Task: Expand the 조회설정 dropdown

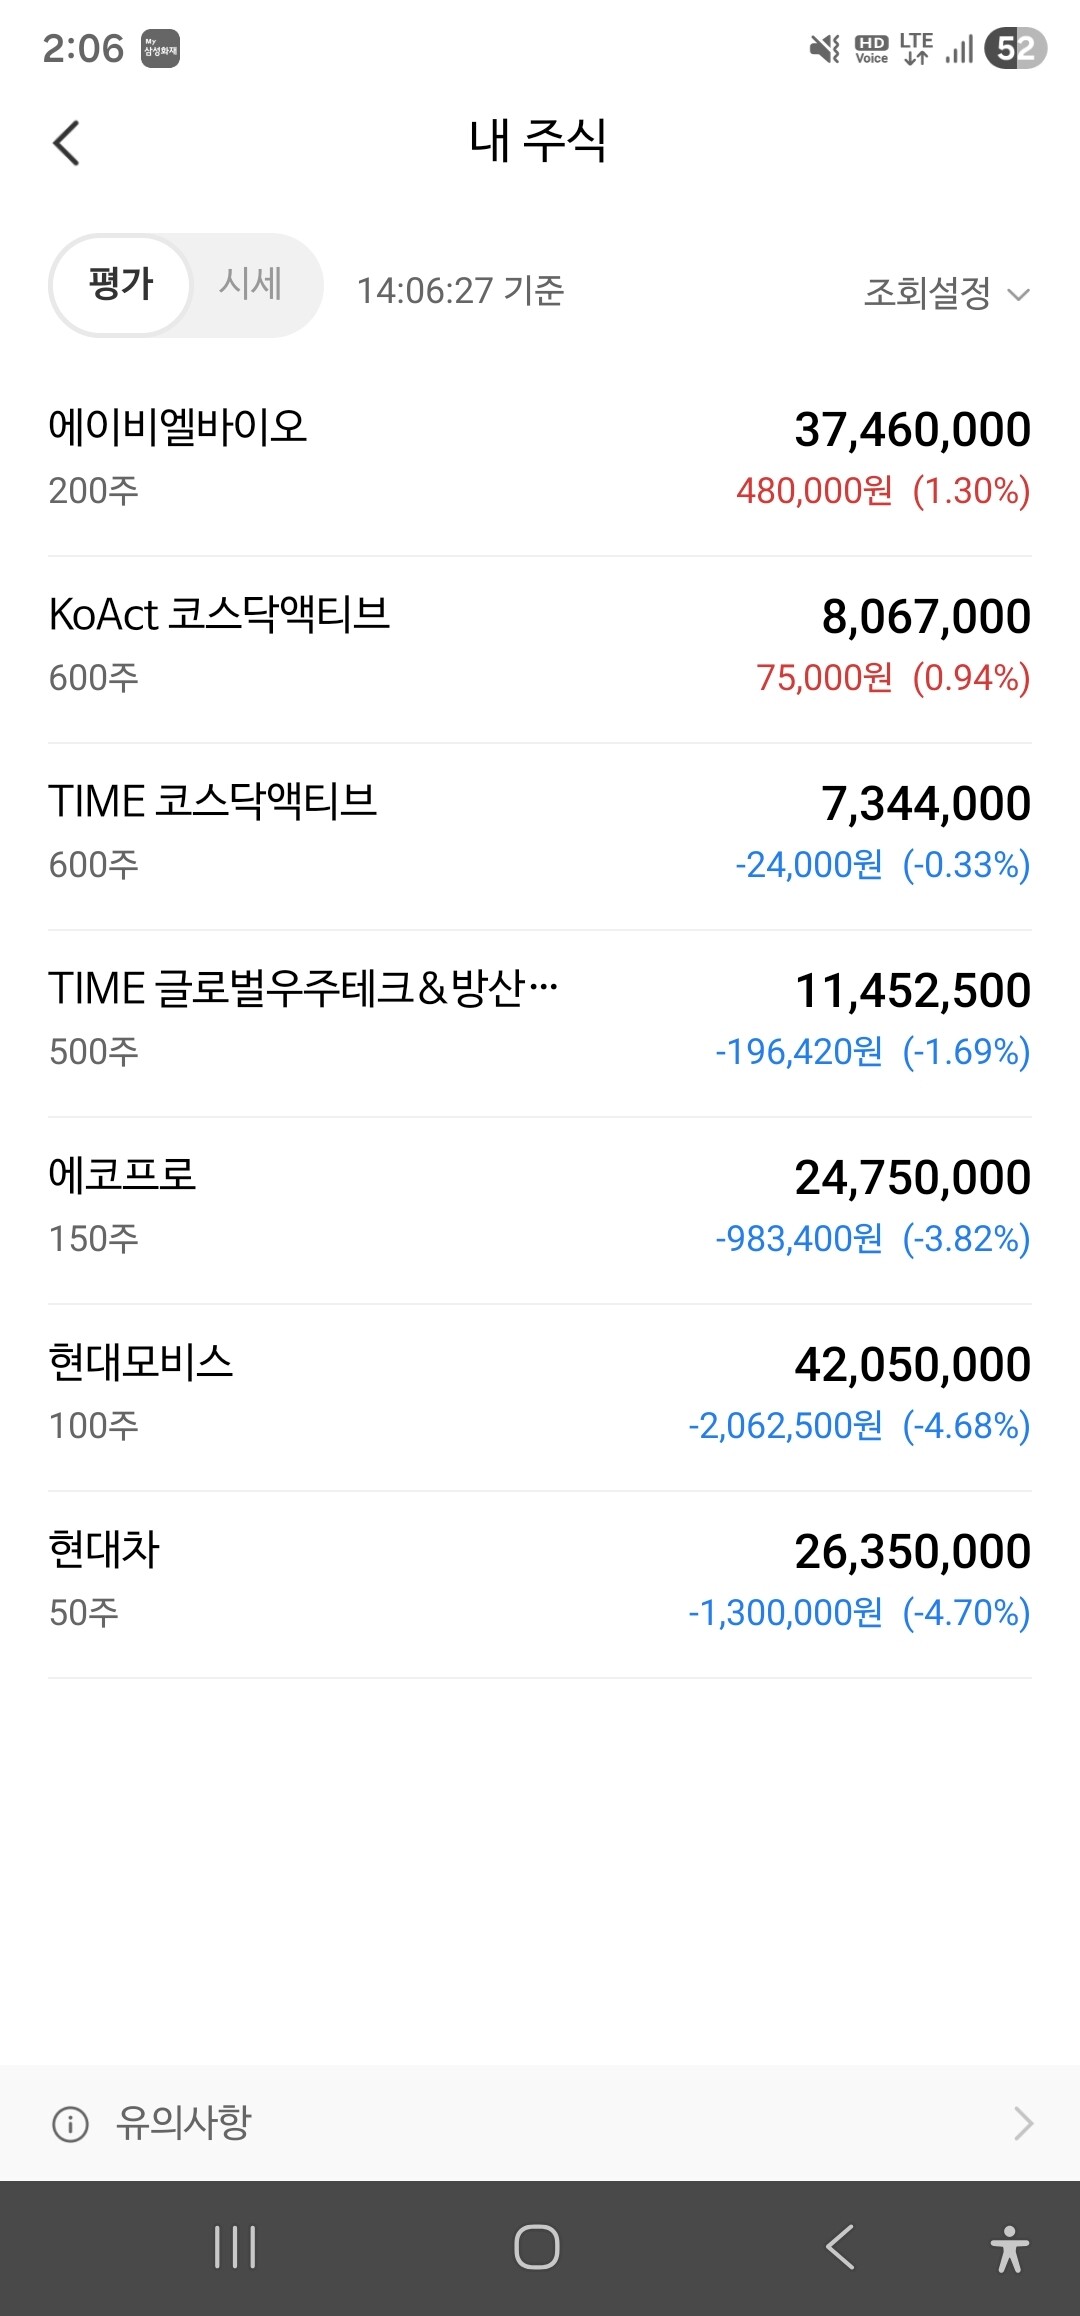Action: [x=946, y=293]
